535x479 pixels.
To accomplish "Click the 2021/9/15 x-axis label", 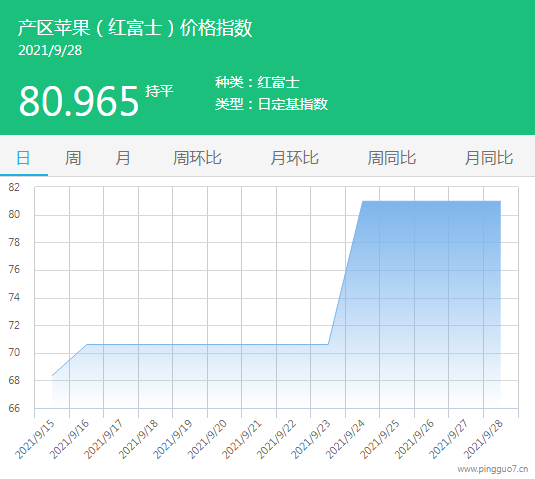I will 34,439.
